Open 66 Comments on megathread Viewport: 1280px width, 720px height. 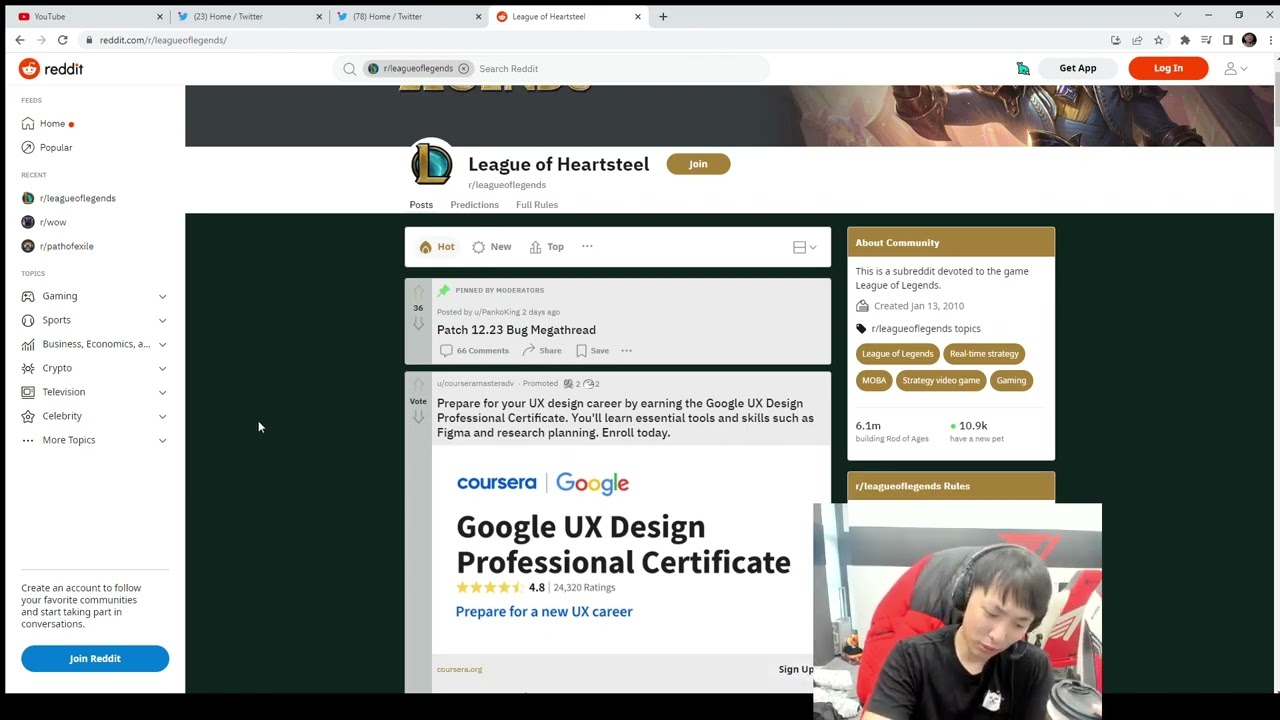coord(475,351)
